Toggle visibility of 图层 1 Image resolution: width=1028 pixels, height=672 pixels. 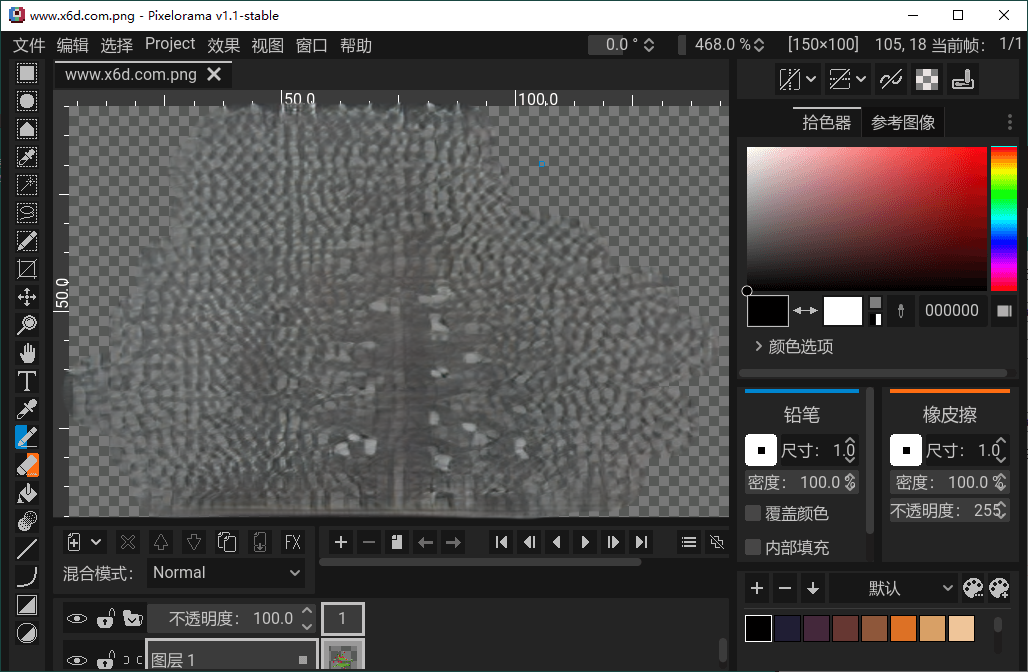[77, 660]
